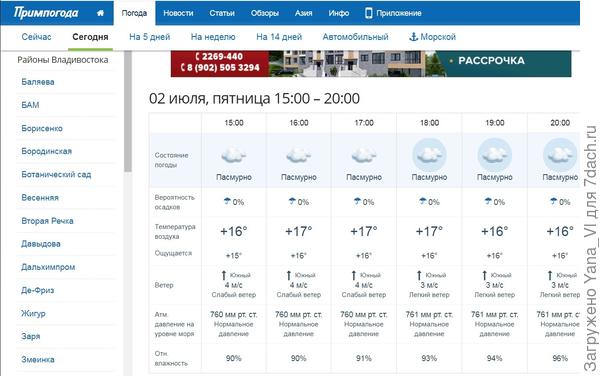Click the night cloud icon for 19:00
Viewport: 600px width, 376px height.
[x=495, y=155]
